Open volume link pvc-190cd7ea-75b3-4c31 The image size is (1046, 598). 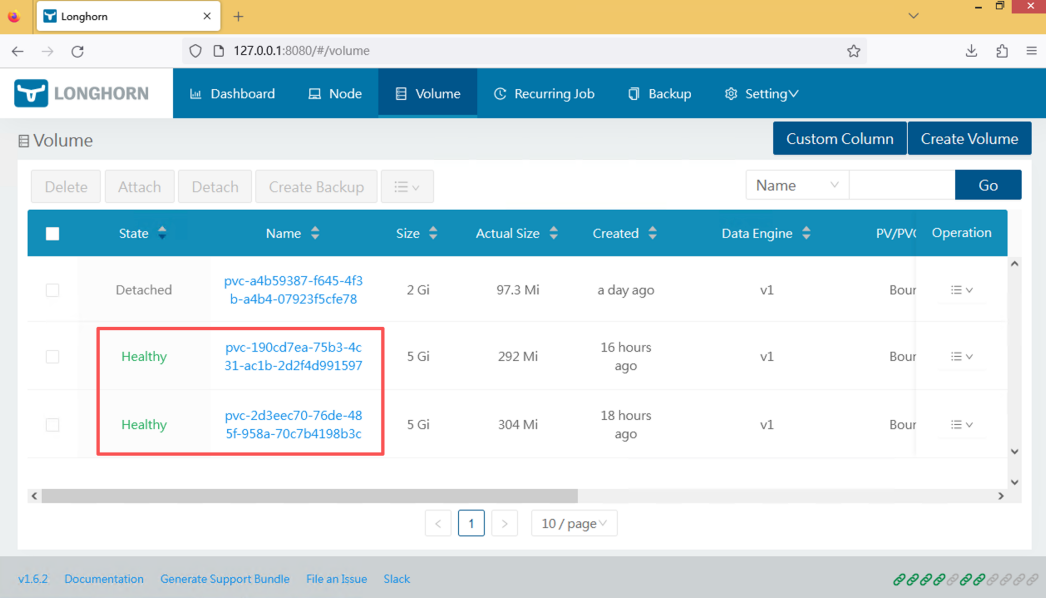pyautogui.click(x=294, y=356)
